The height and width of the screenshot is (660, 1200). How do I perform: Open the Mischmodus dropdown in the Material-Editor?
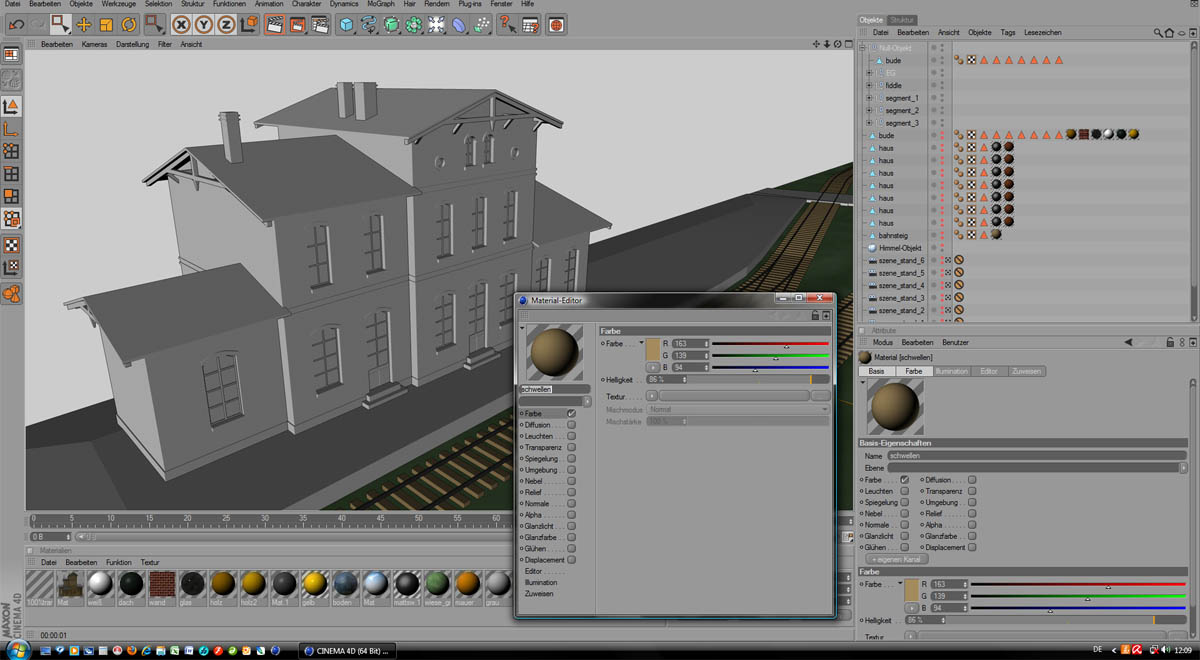[x=738, y=409]
